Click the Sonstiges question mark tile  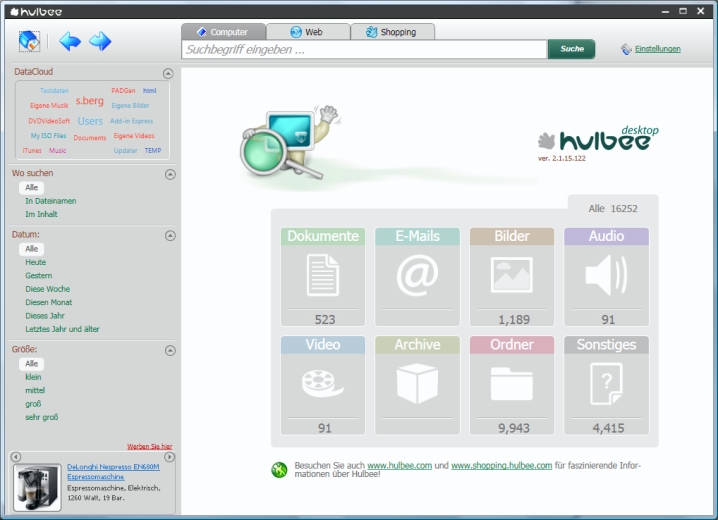click(x=606, y=385)
